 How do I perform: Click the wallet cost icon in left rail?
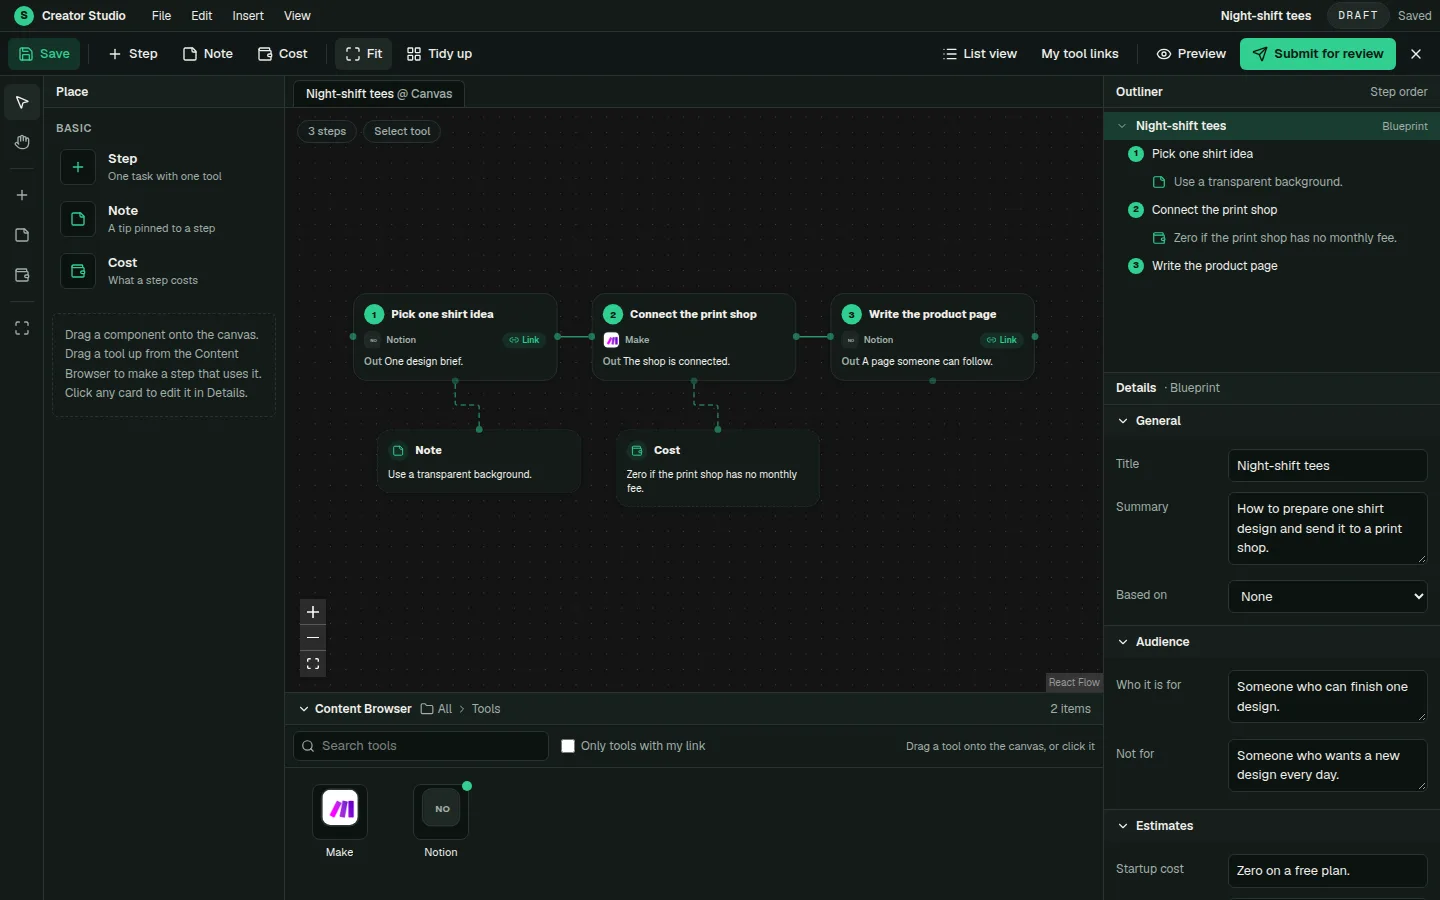(x=22, y=275)
